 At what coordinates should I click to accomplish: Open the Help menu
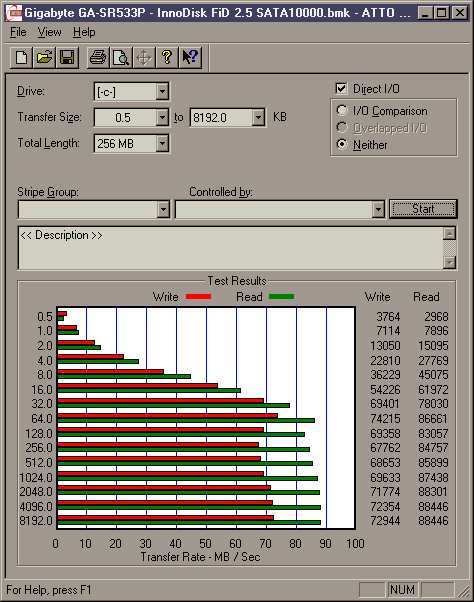pos(84,32)
